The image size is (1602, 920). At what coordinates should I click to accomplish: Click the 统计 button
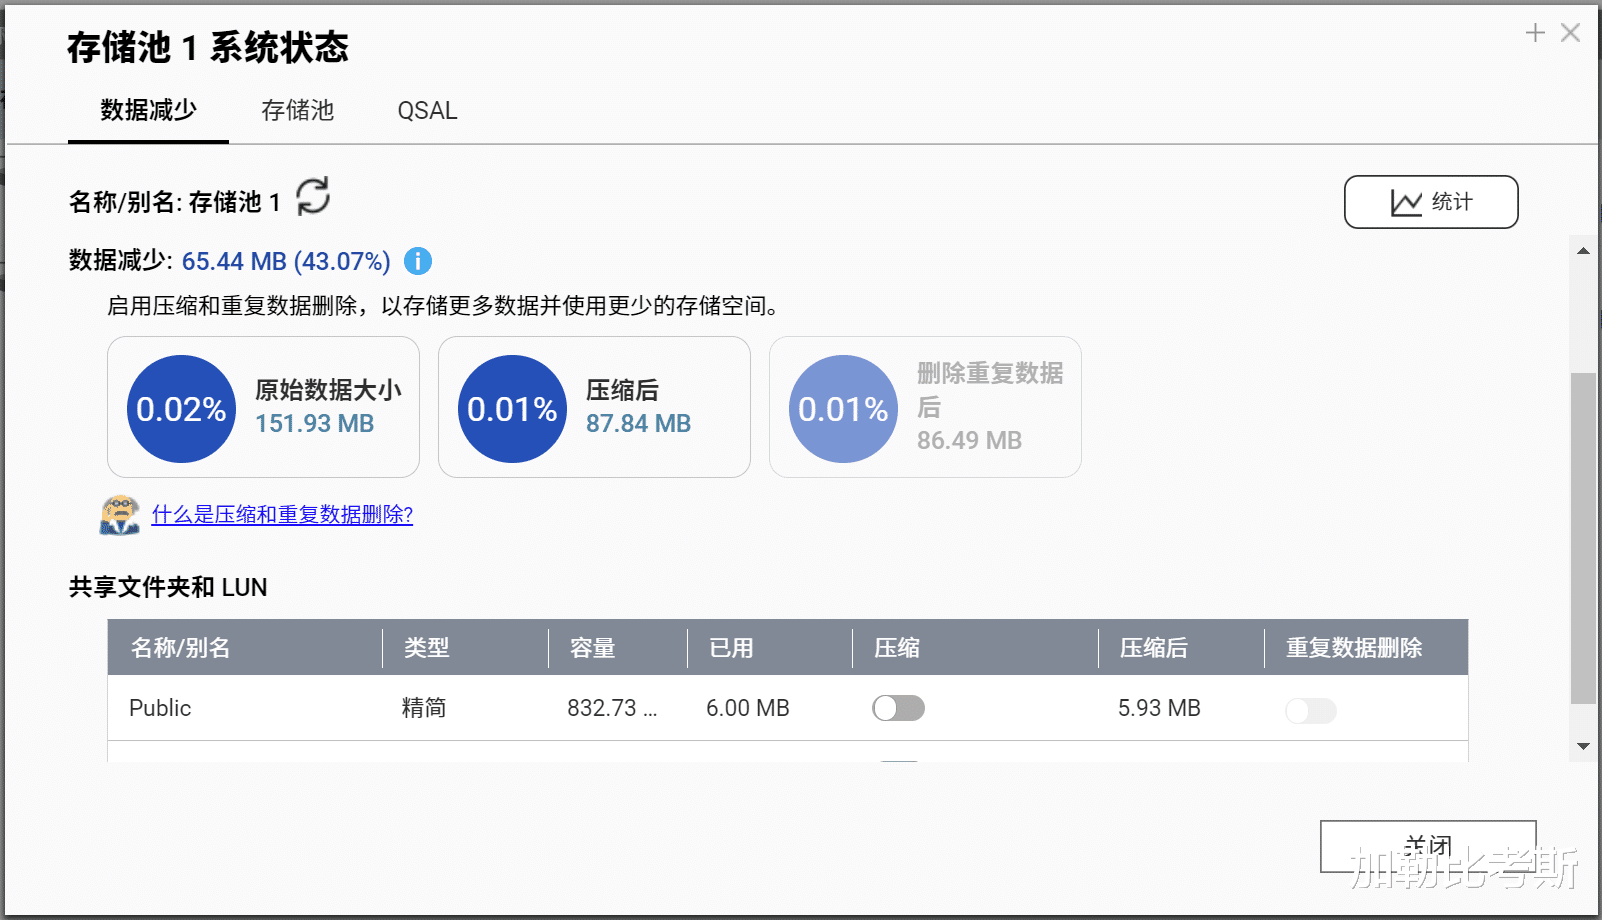pos(1431,201)
